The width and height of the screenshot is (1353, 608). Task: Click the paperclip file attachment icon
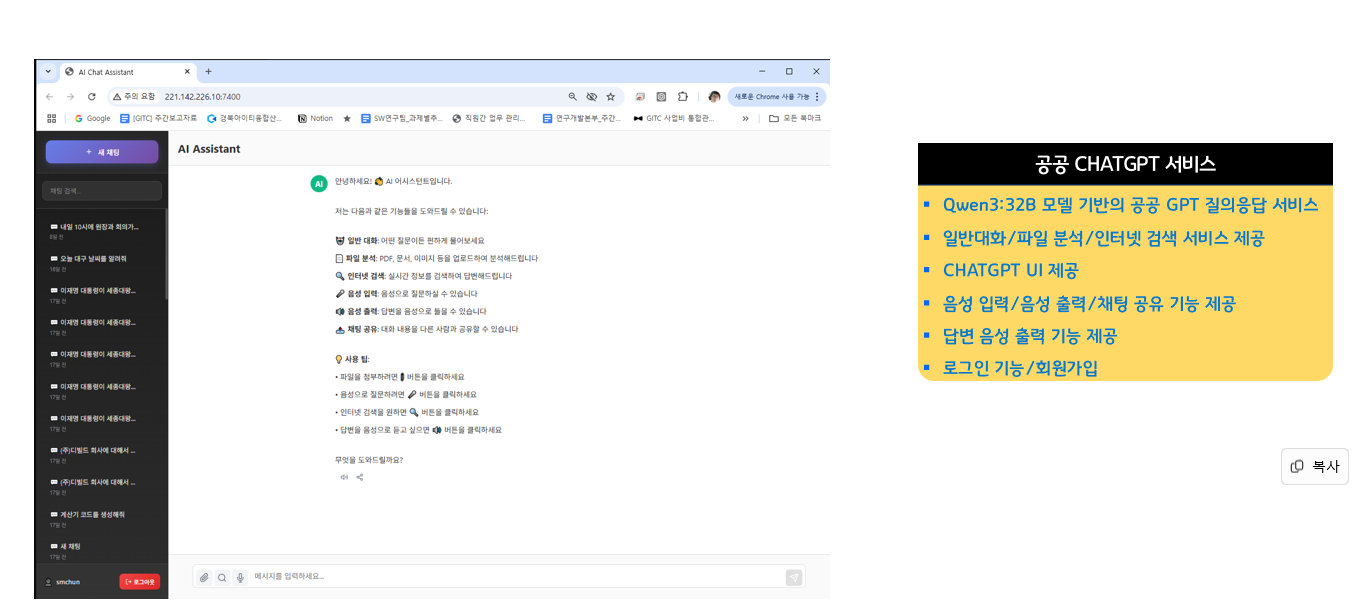[x=204, y=577]
